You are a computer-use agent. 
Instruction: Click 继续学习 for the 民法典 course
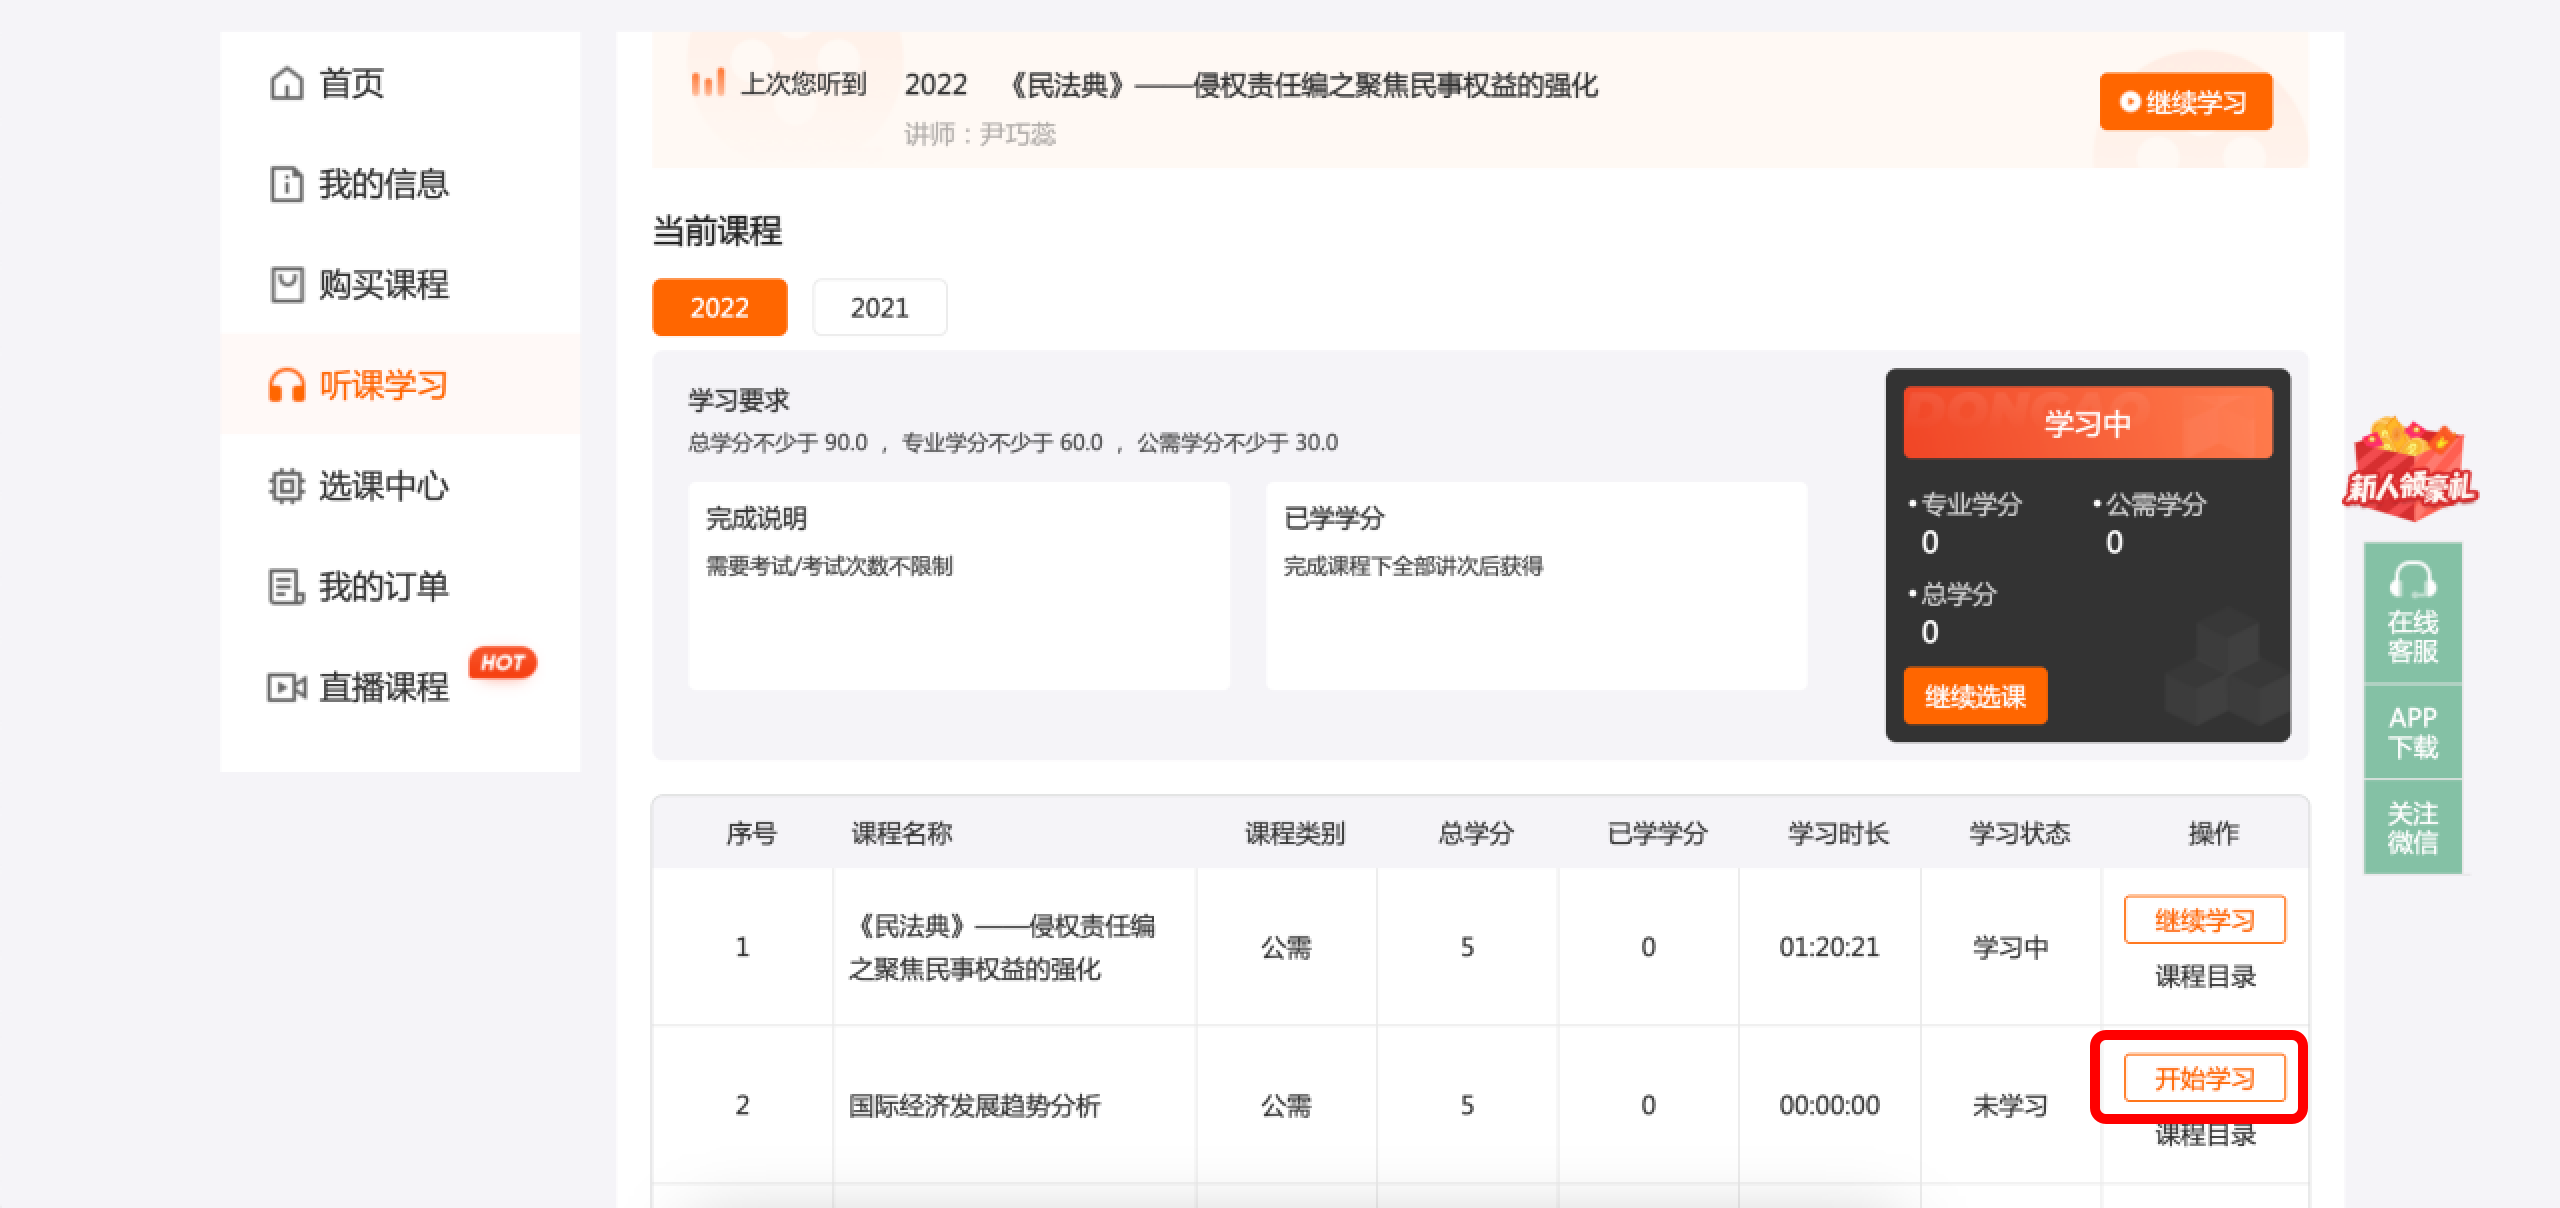[2203, 920]
